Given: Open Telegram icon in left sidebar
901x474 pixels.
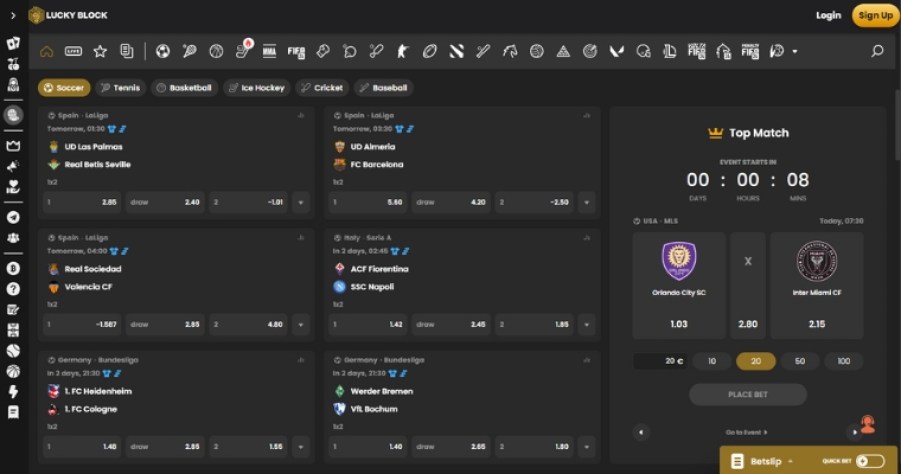Looking at the screenshot, I should point(13,217).
